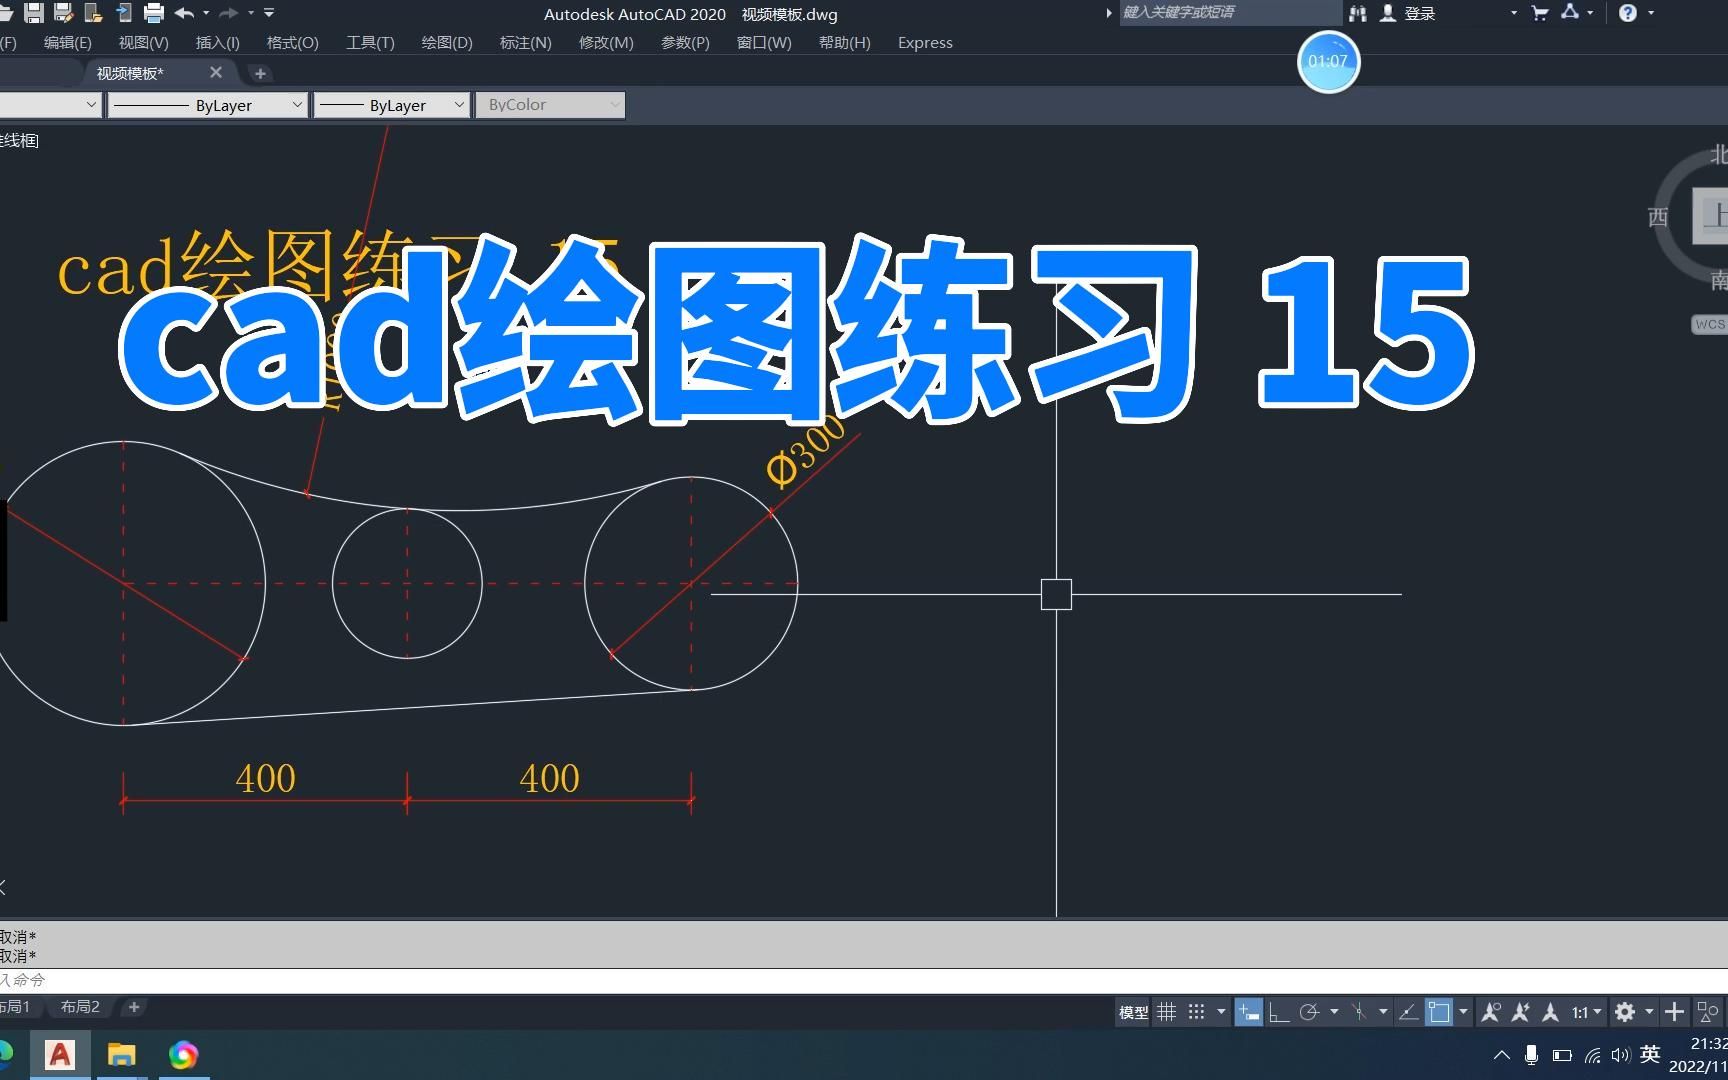
Task: Undo the last action
Action: [x=184, y=13]
